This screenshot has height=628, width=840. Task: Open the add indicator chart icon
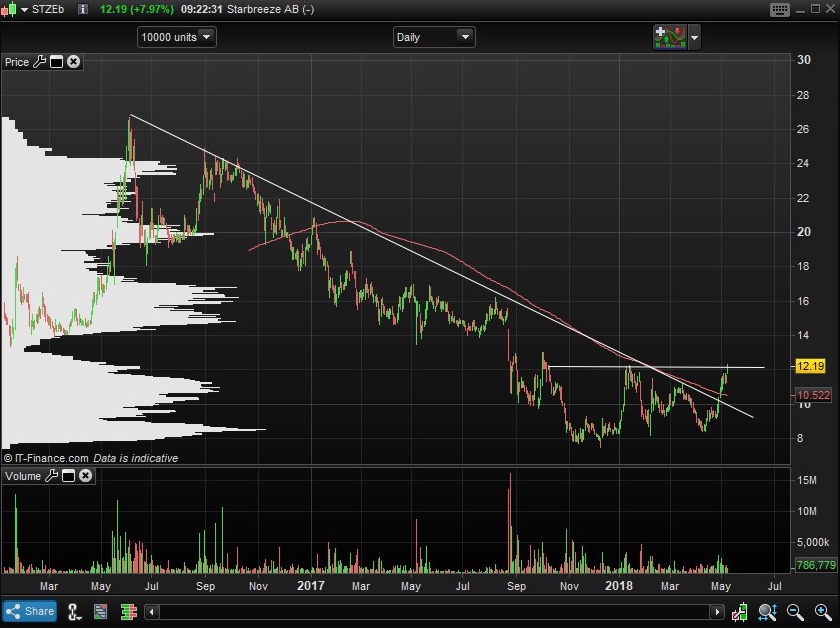point(670,38)
